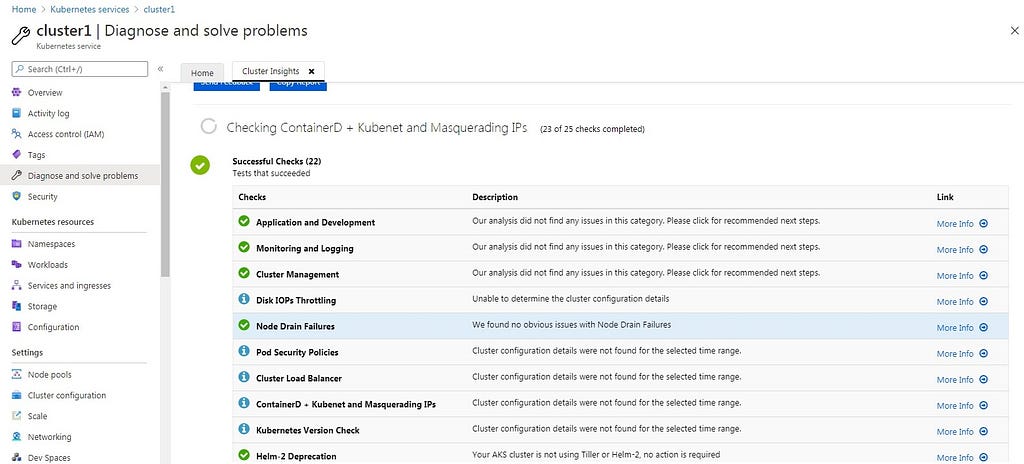
Task: Click the sidebar vertical scrollbar
Action: 166,184
